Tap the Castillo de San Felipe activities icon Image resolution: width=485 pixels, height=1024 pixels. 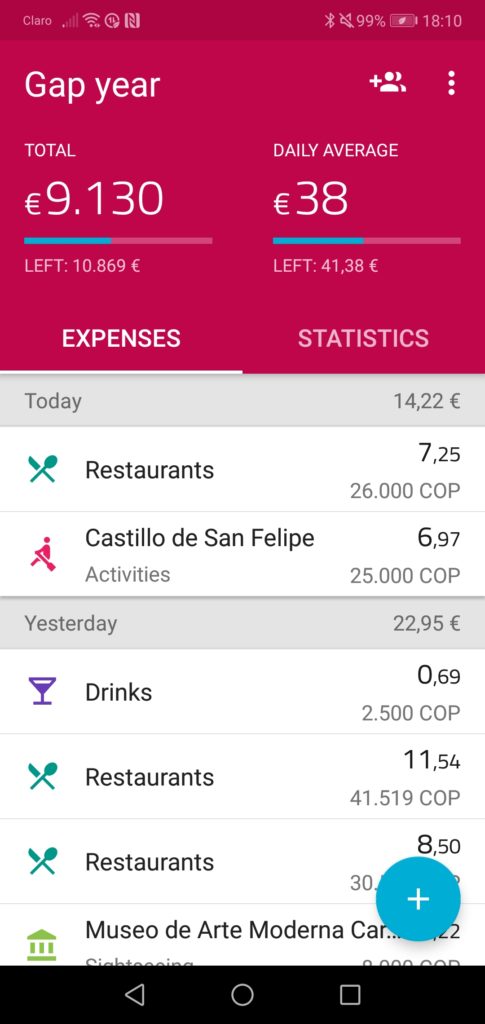click(x=43, y=554)
